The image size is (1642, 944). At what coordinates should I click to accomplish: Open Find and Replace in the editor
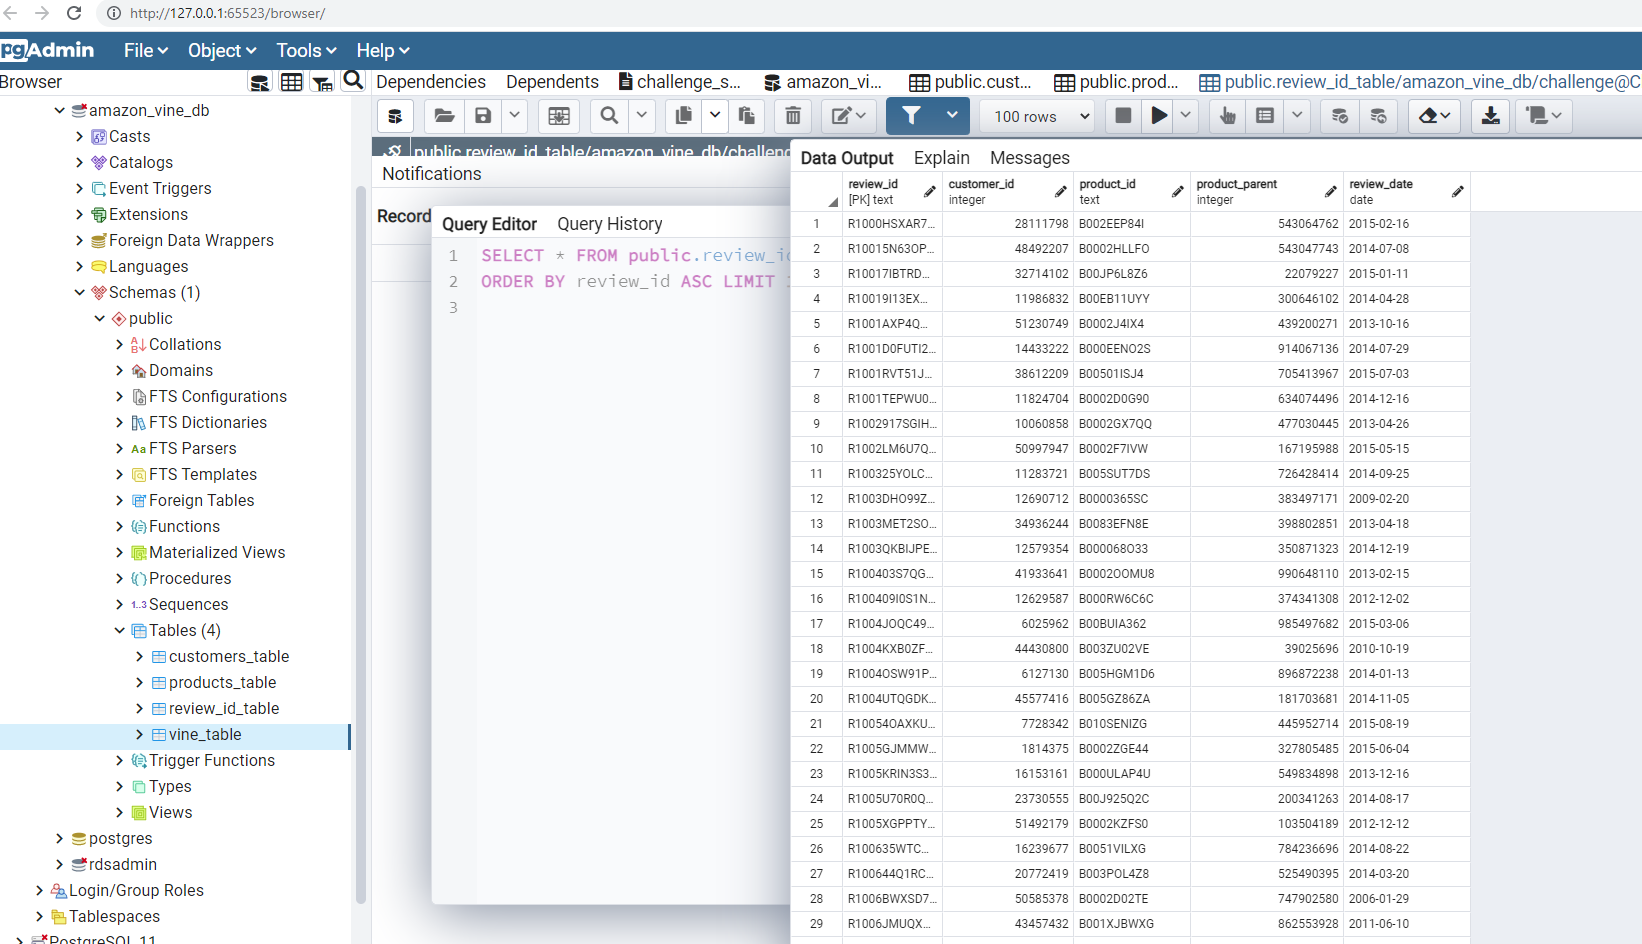[x=609, y=116]
